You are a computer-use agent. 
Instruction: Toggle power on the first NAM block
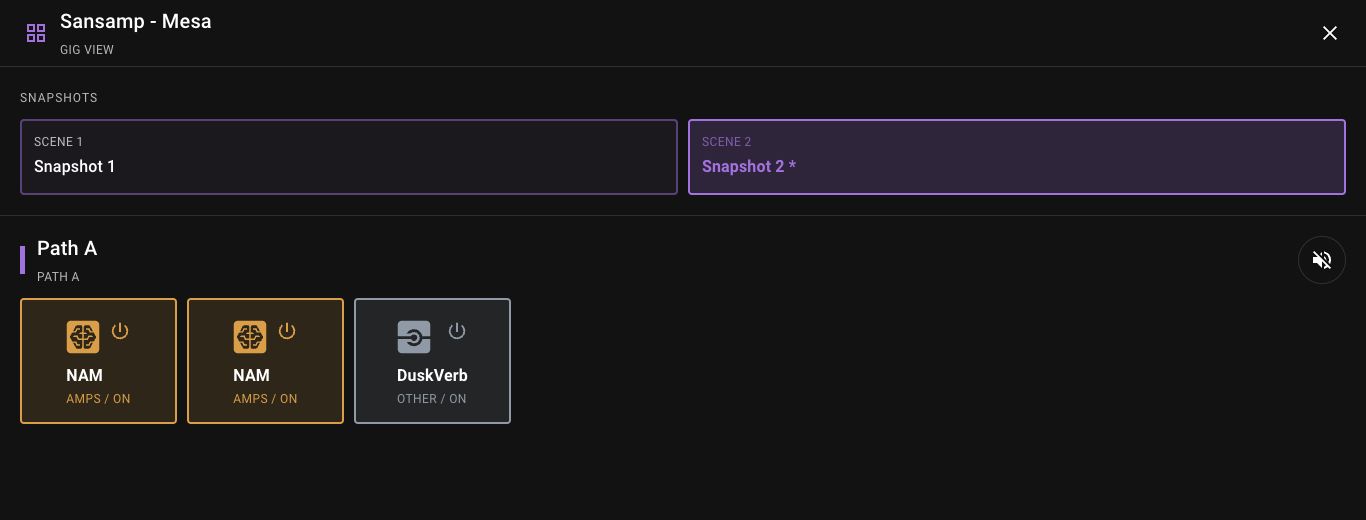click(120, 331)
